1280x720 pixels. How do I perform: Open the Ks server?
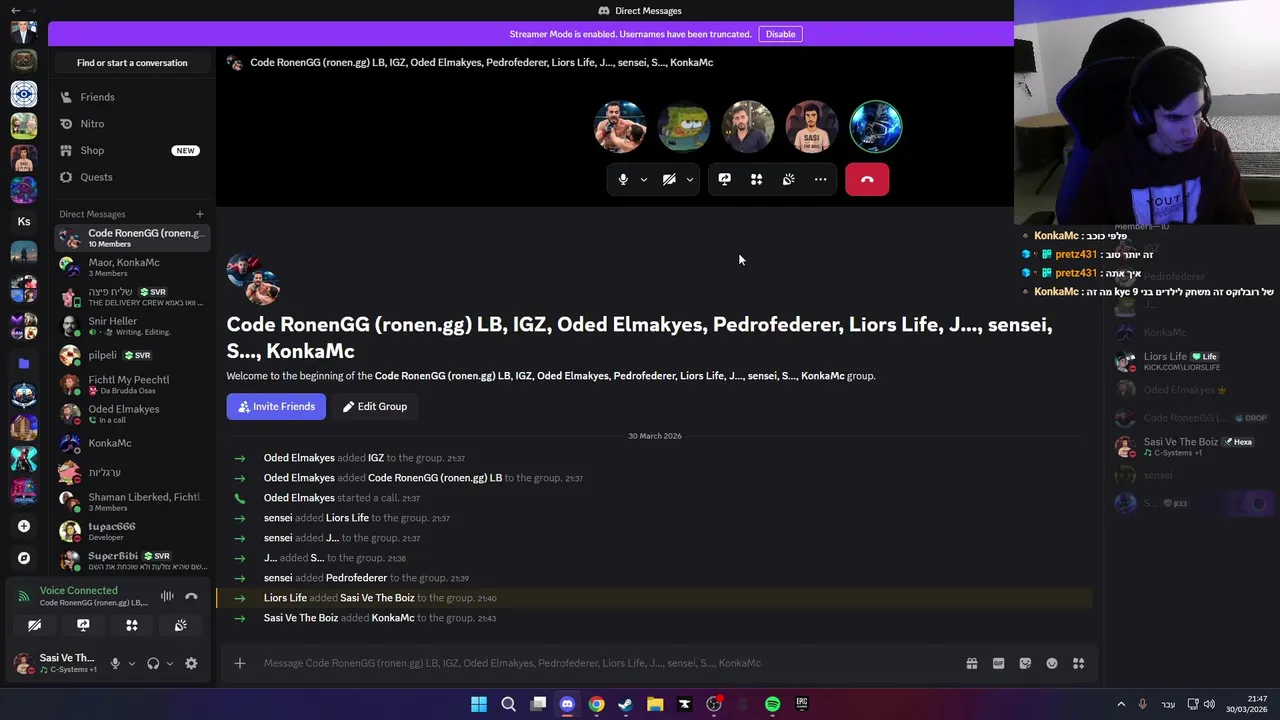24,221
